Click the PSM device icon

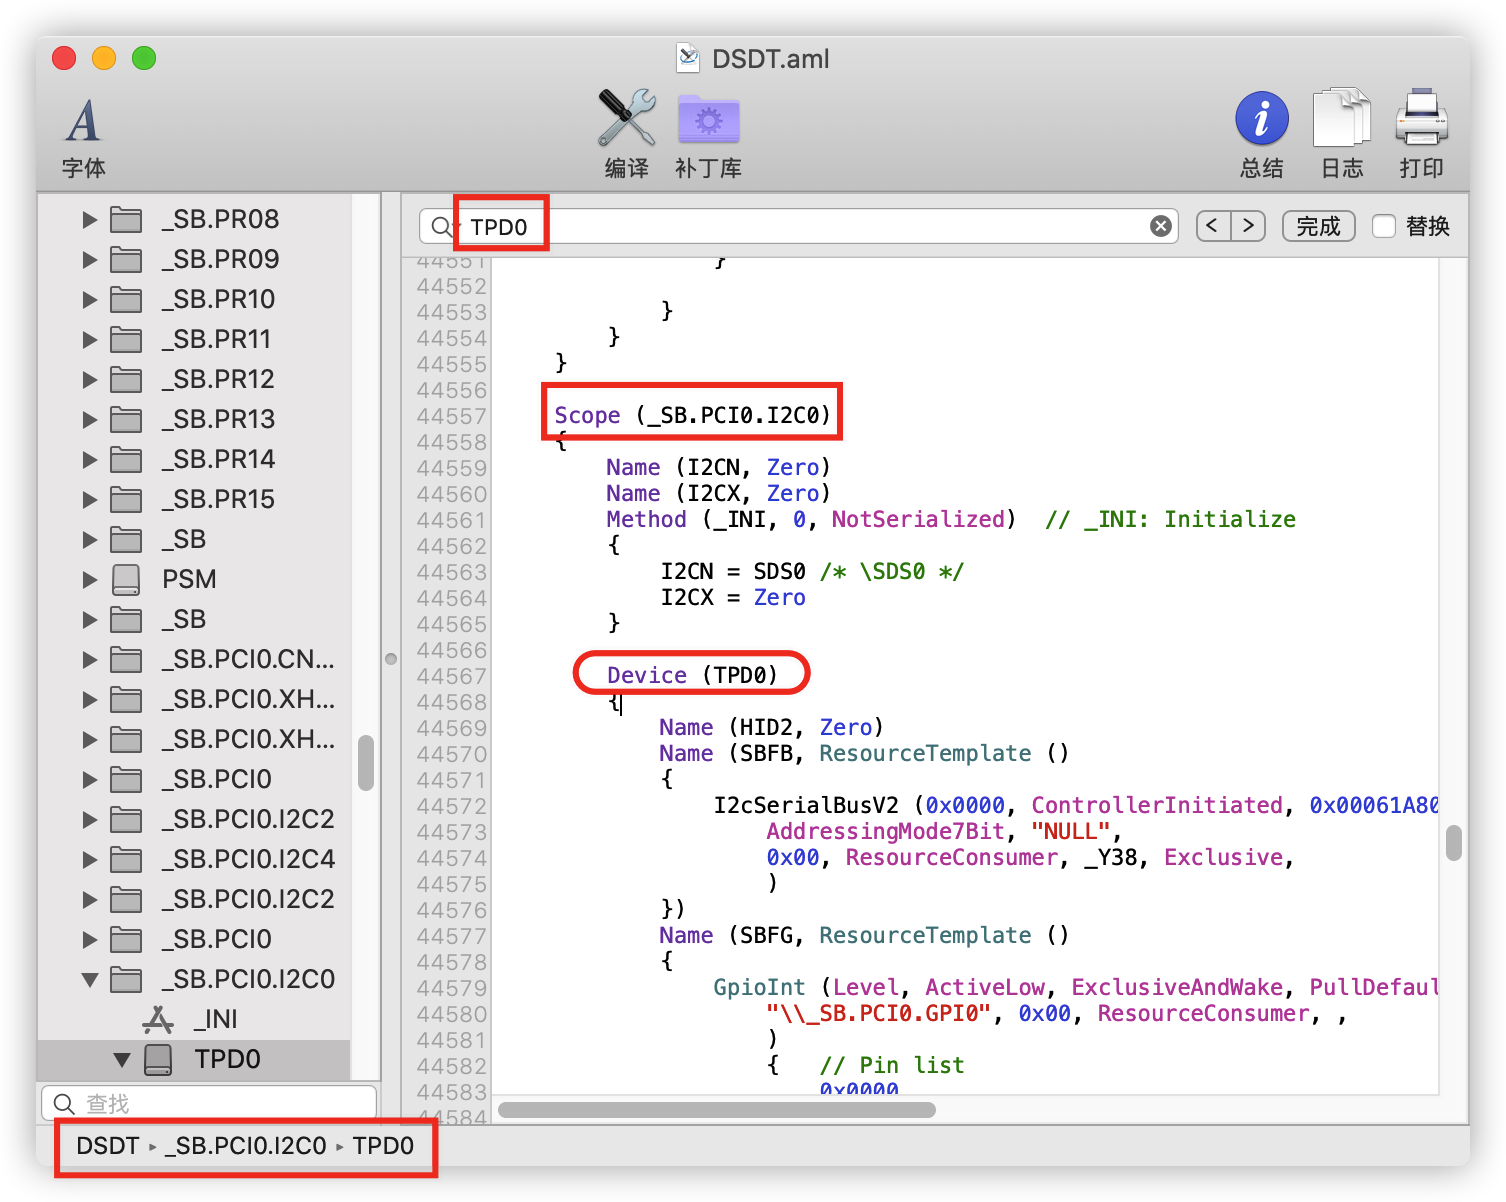(x=126, y=579)
